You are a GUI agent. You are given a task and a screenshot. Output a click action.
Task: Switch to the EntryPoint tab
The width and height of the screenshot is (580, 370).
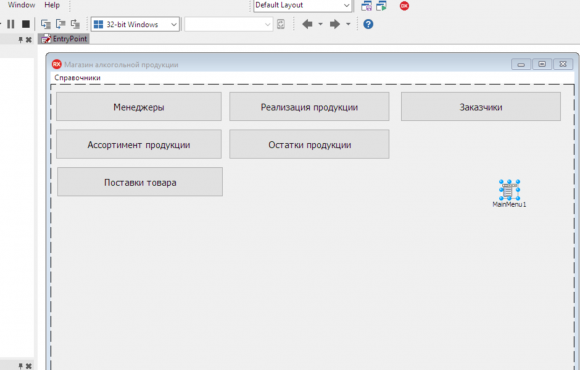pyautogui.click(x=64, y=39)
